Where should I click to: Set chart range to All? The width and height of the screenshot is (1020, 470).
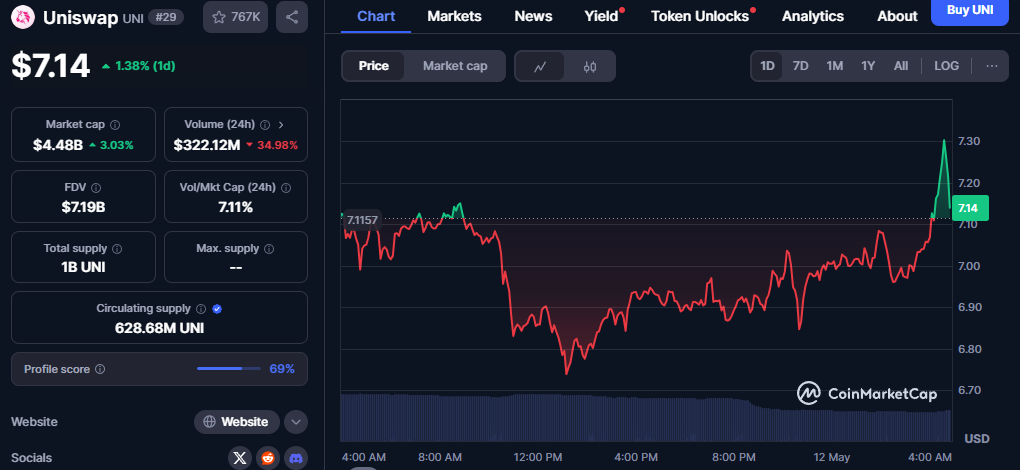[901, 66]
